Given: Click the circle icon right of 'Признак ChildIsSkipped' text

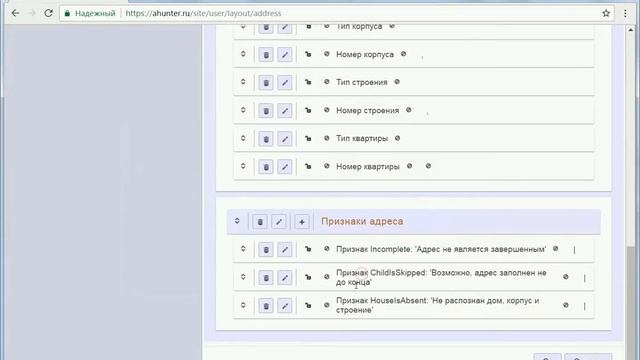Looking at the screenshot, I should pos(566,277).
